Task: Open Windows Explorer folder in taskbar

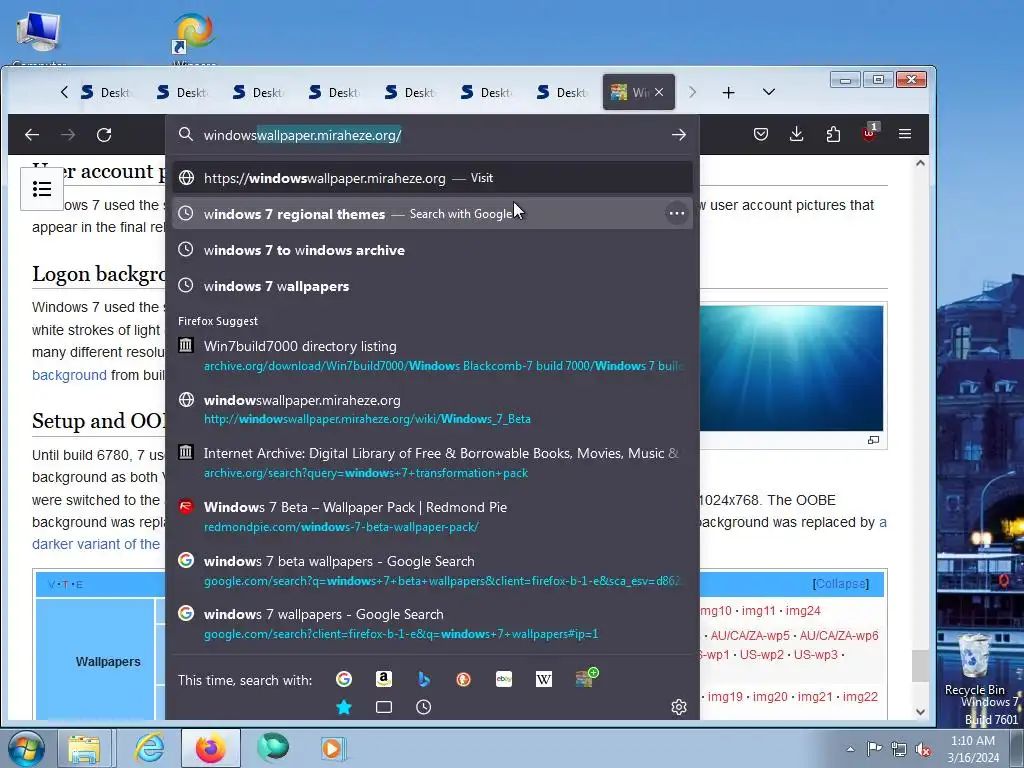Action: point(84,748)
